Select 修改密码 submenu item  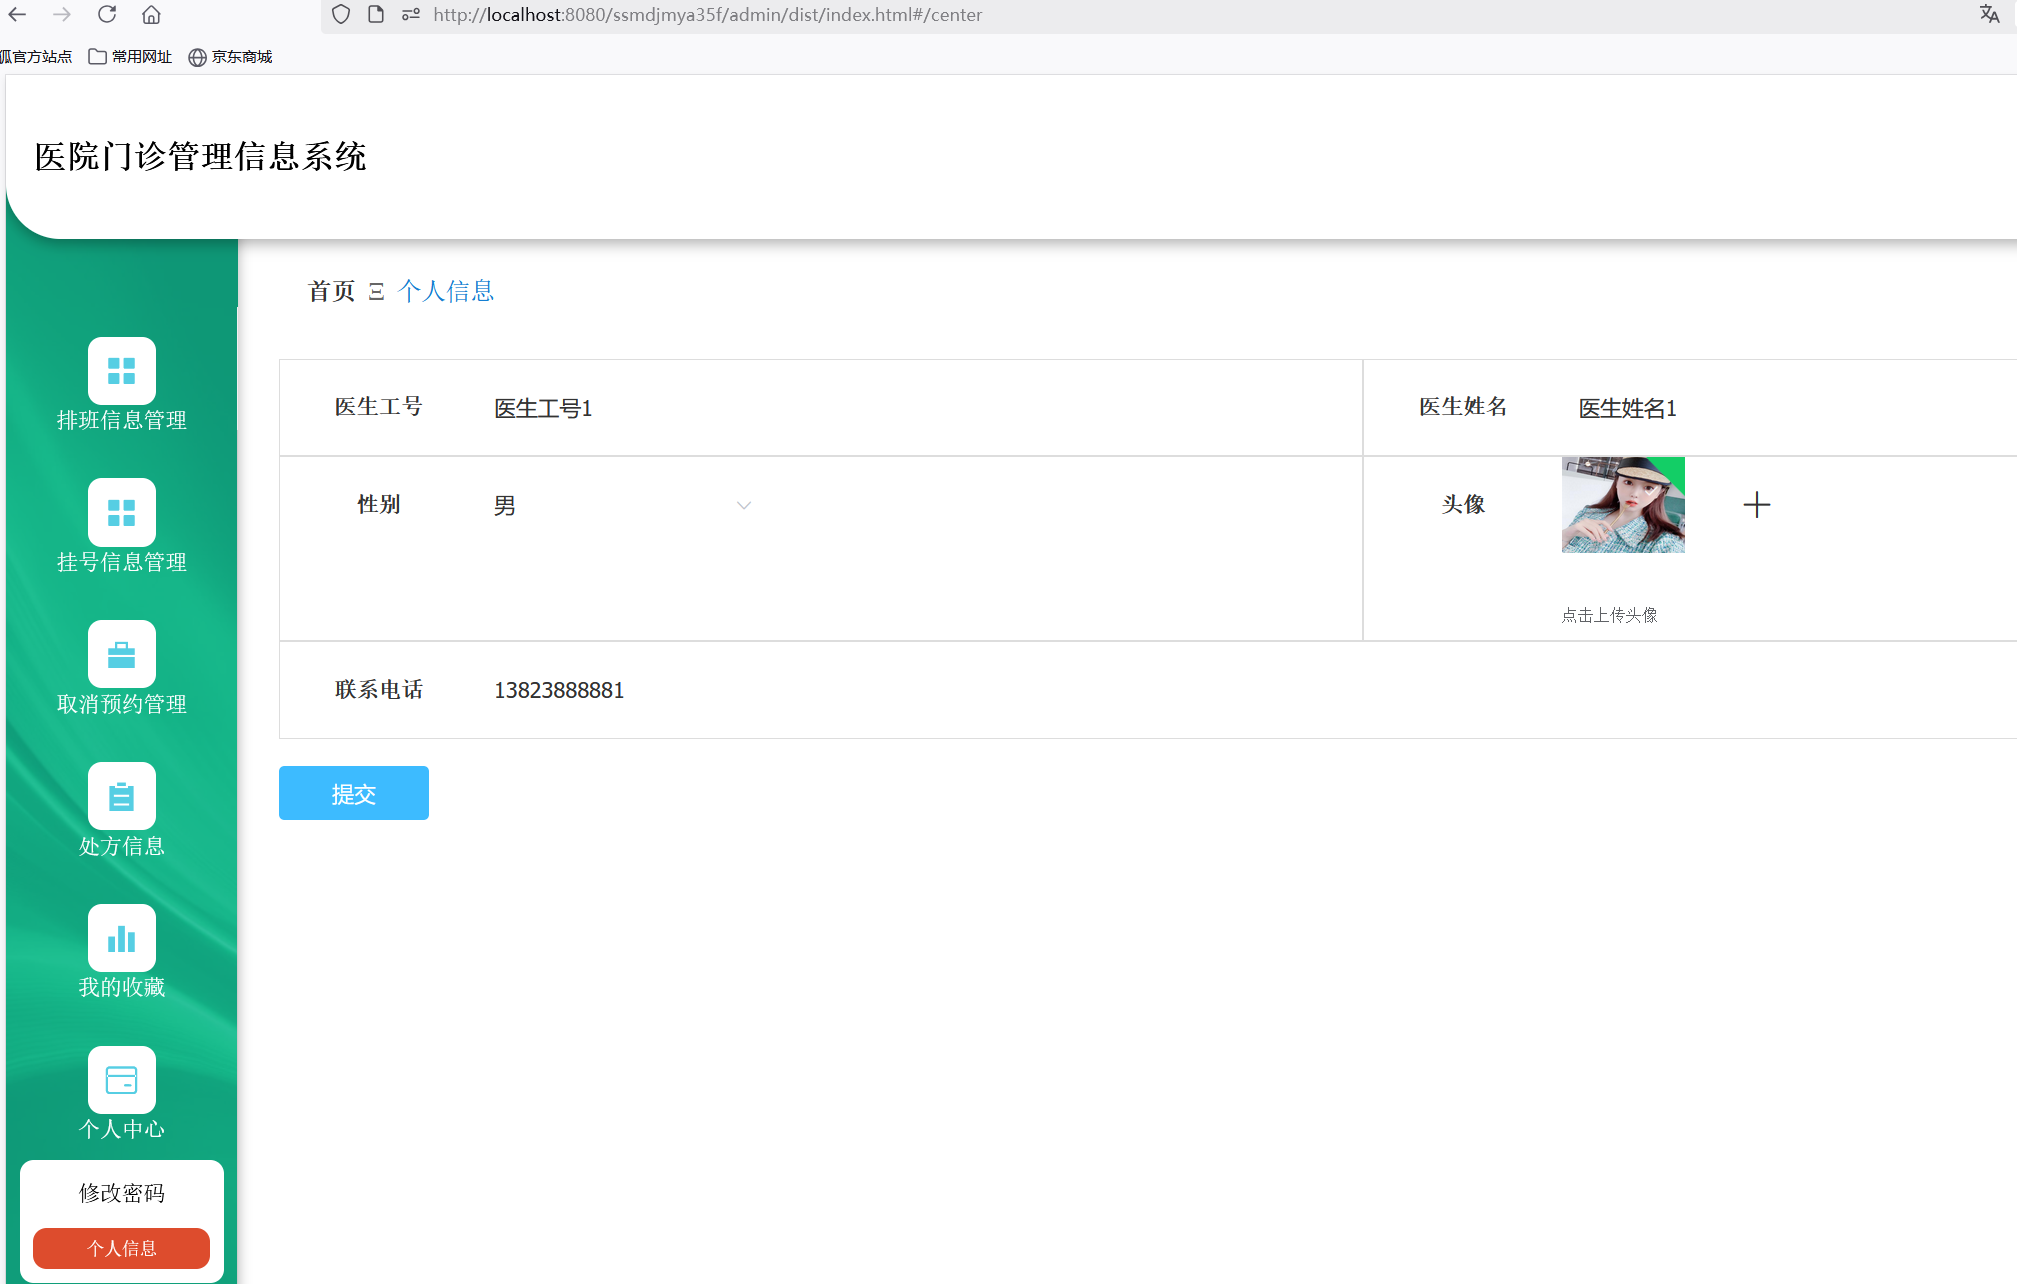point(121,1193)
